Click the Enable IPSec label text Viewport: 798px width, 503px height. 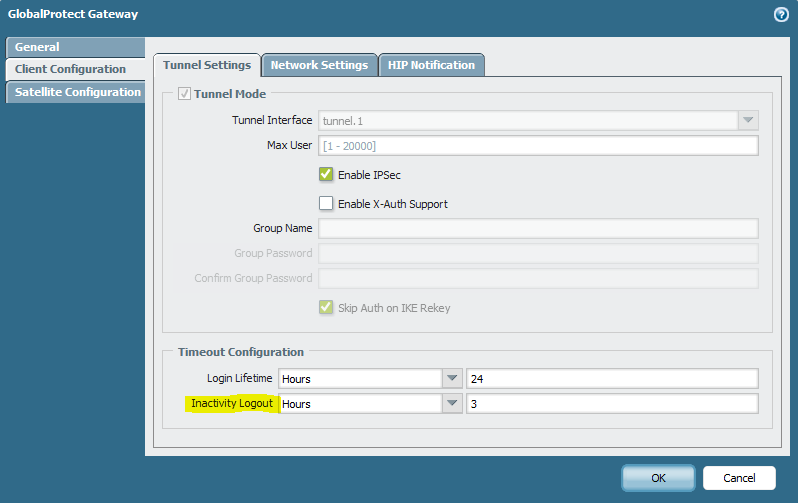coord(369,175)
